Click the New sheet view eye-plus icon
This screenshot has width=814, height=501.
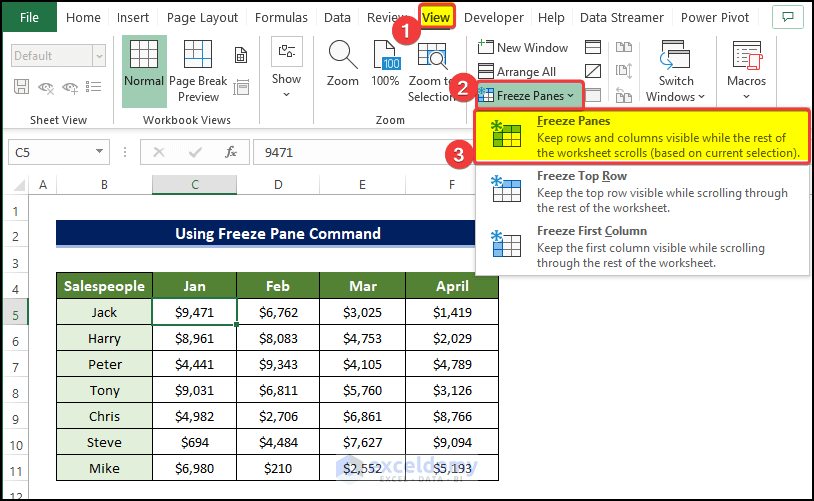(x=70, y=88)
